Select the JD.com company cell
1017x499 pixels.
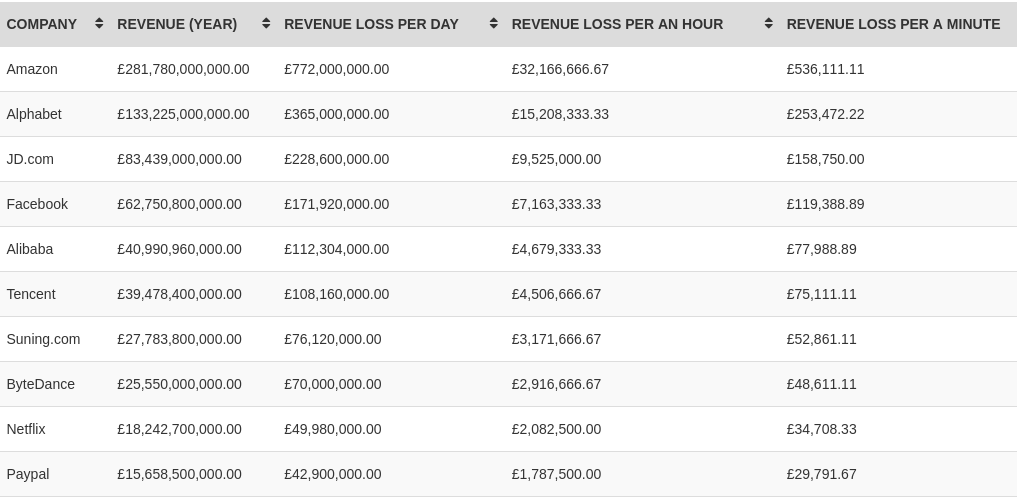pos(30,159)
